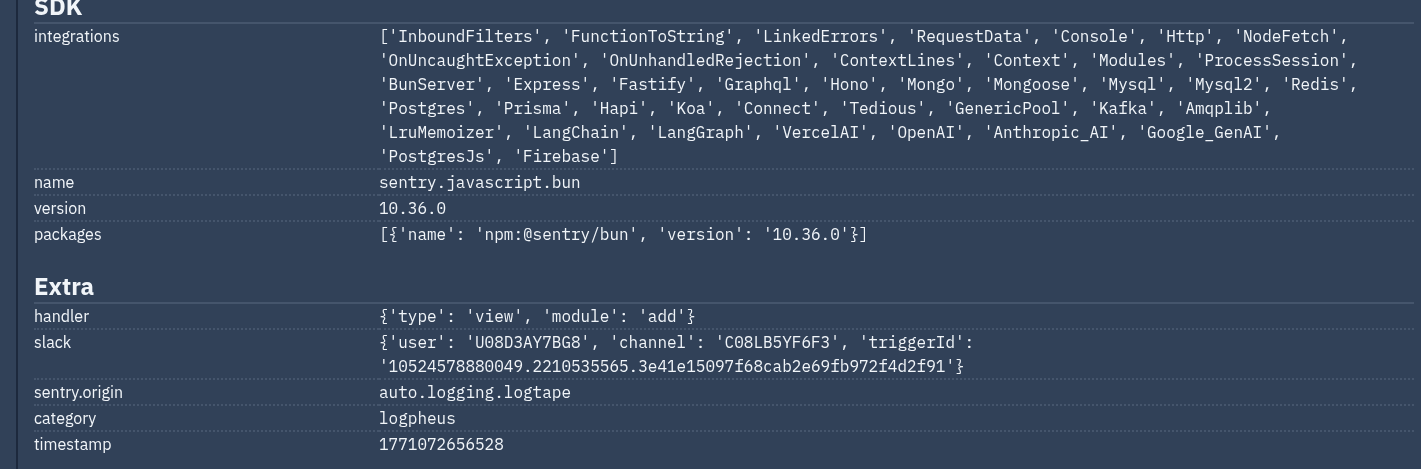Click the packages row label
Viewport: 1421px width, 469px height.
click(x=68, y=235)
